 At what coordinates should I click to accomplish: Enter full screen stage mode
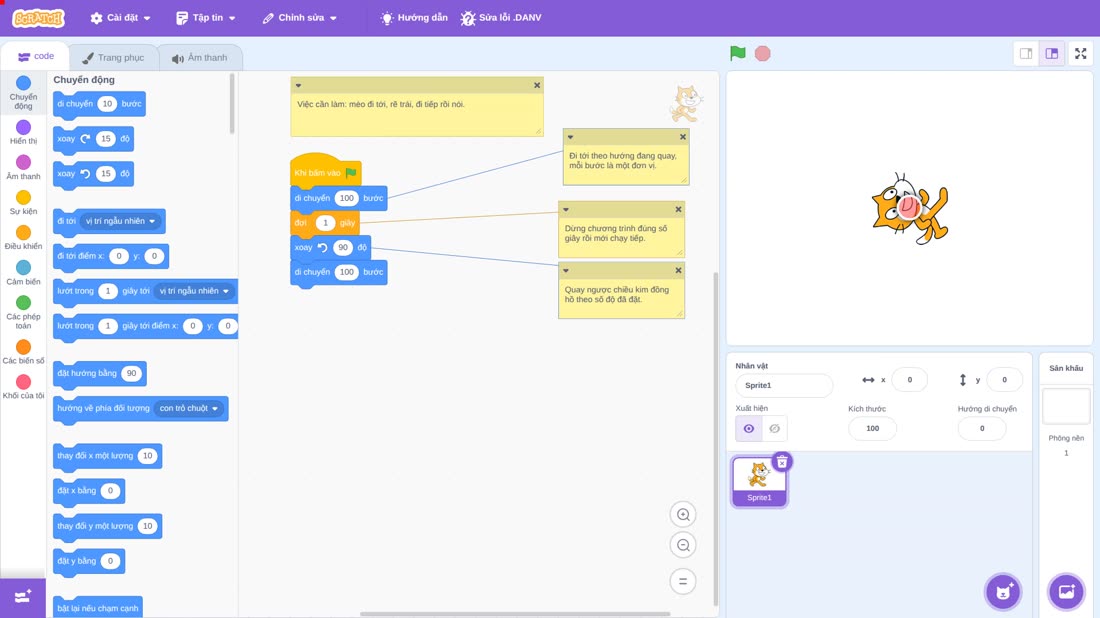tap(1080, 53)
